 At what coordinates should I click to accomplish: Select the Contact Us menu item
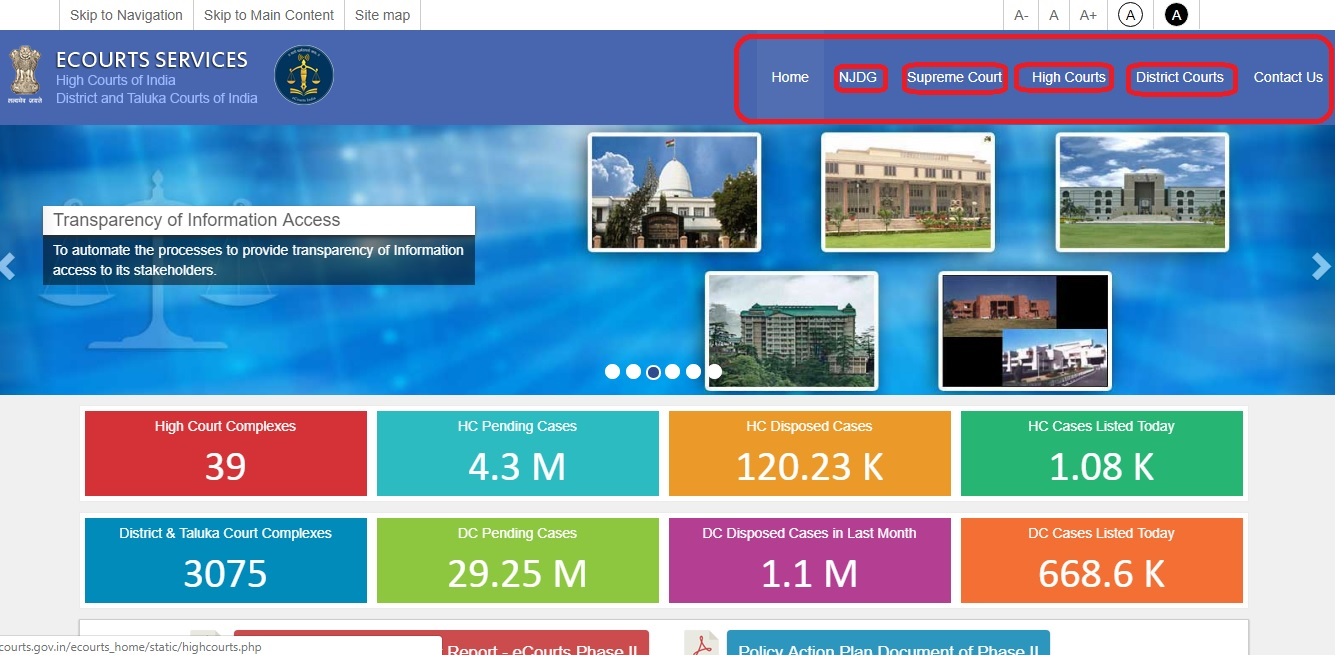click(x=1288, y=77)
